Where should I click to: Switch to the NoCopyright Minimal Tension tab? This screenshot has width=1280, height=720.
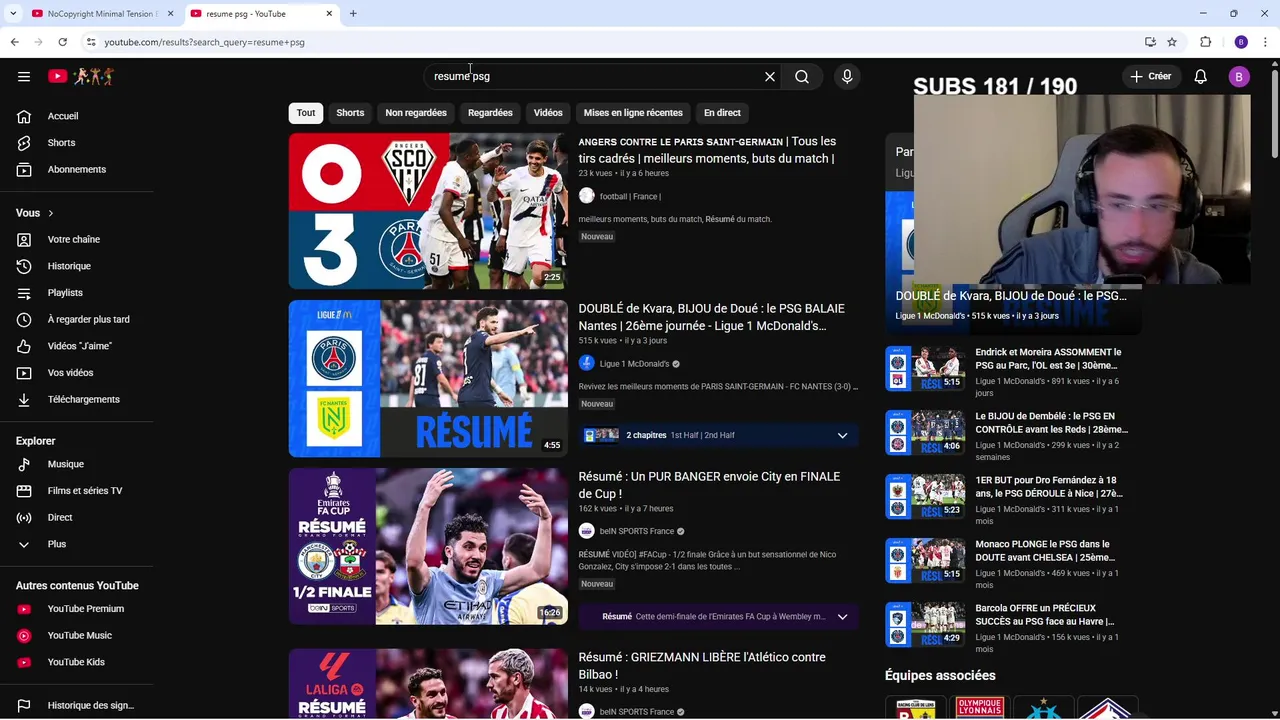101,14
